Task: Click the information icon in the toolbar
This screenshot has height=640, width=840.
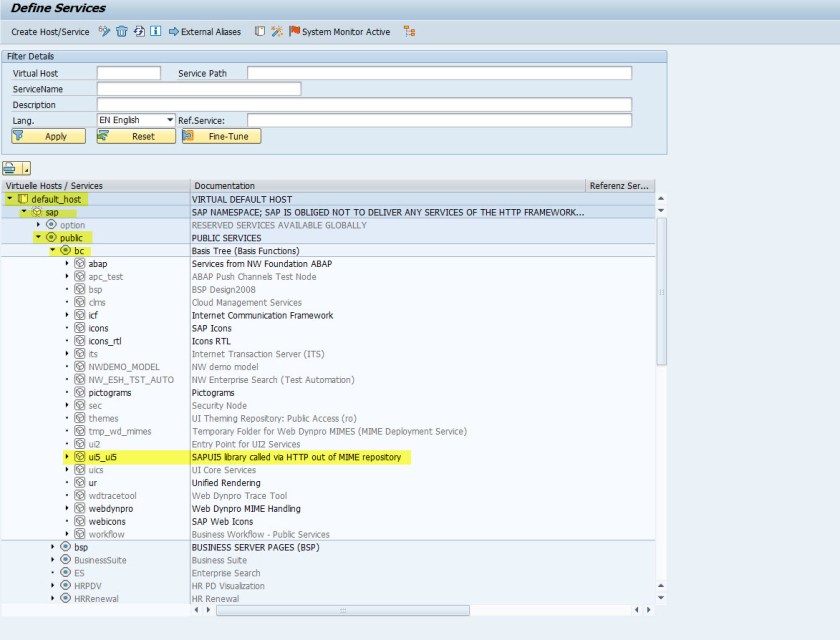Action: (x=156, y=32)
